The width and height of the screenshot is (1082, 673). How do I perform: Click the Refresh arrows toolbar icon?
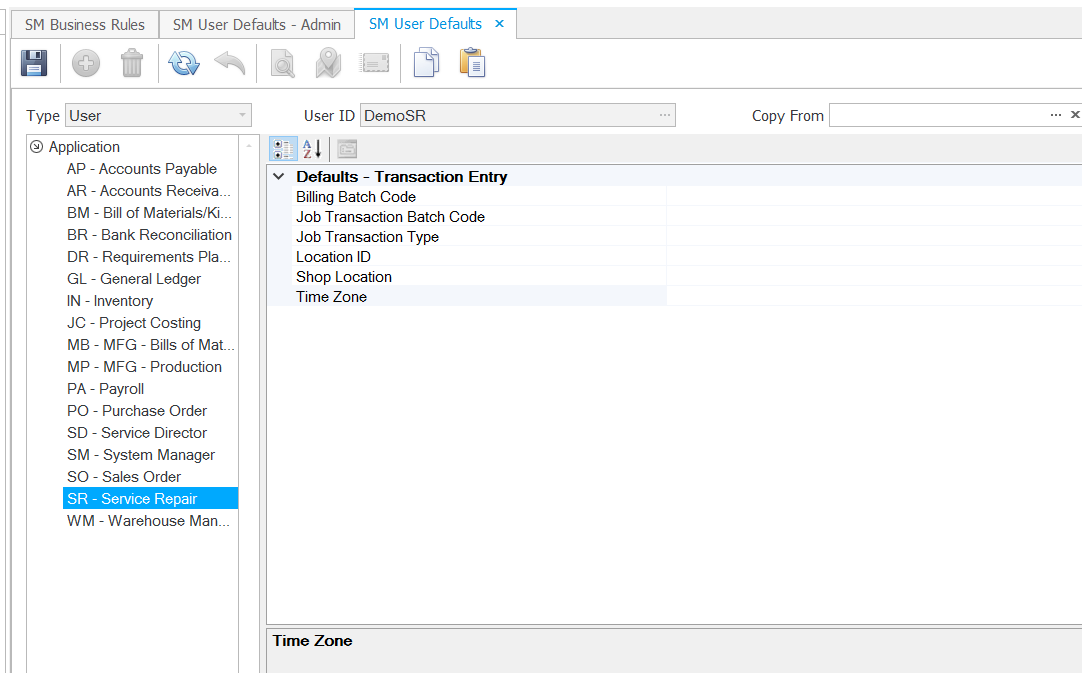(x=184, y=64)
